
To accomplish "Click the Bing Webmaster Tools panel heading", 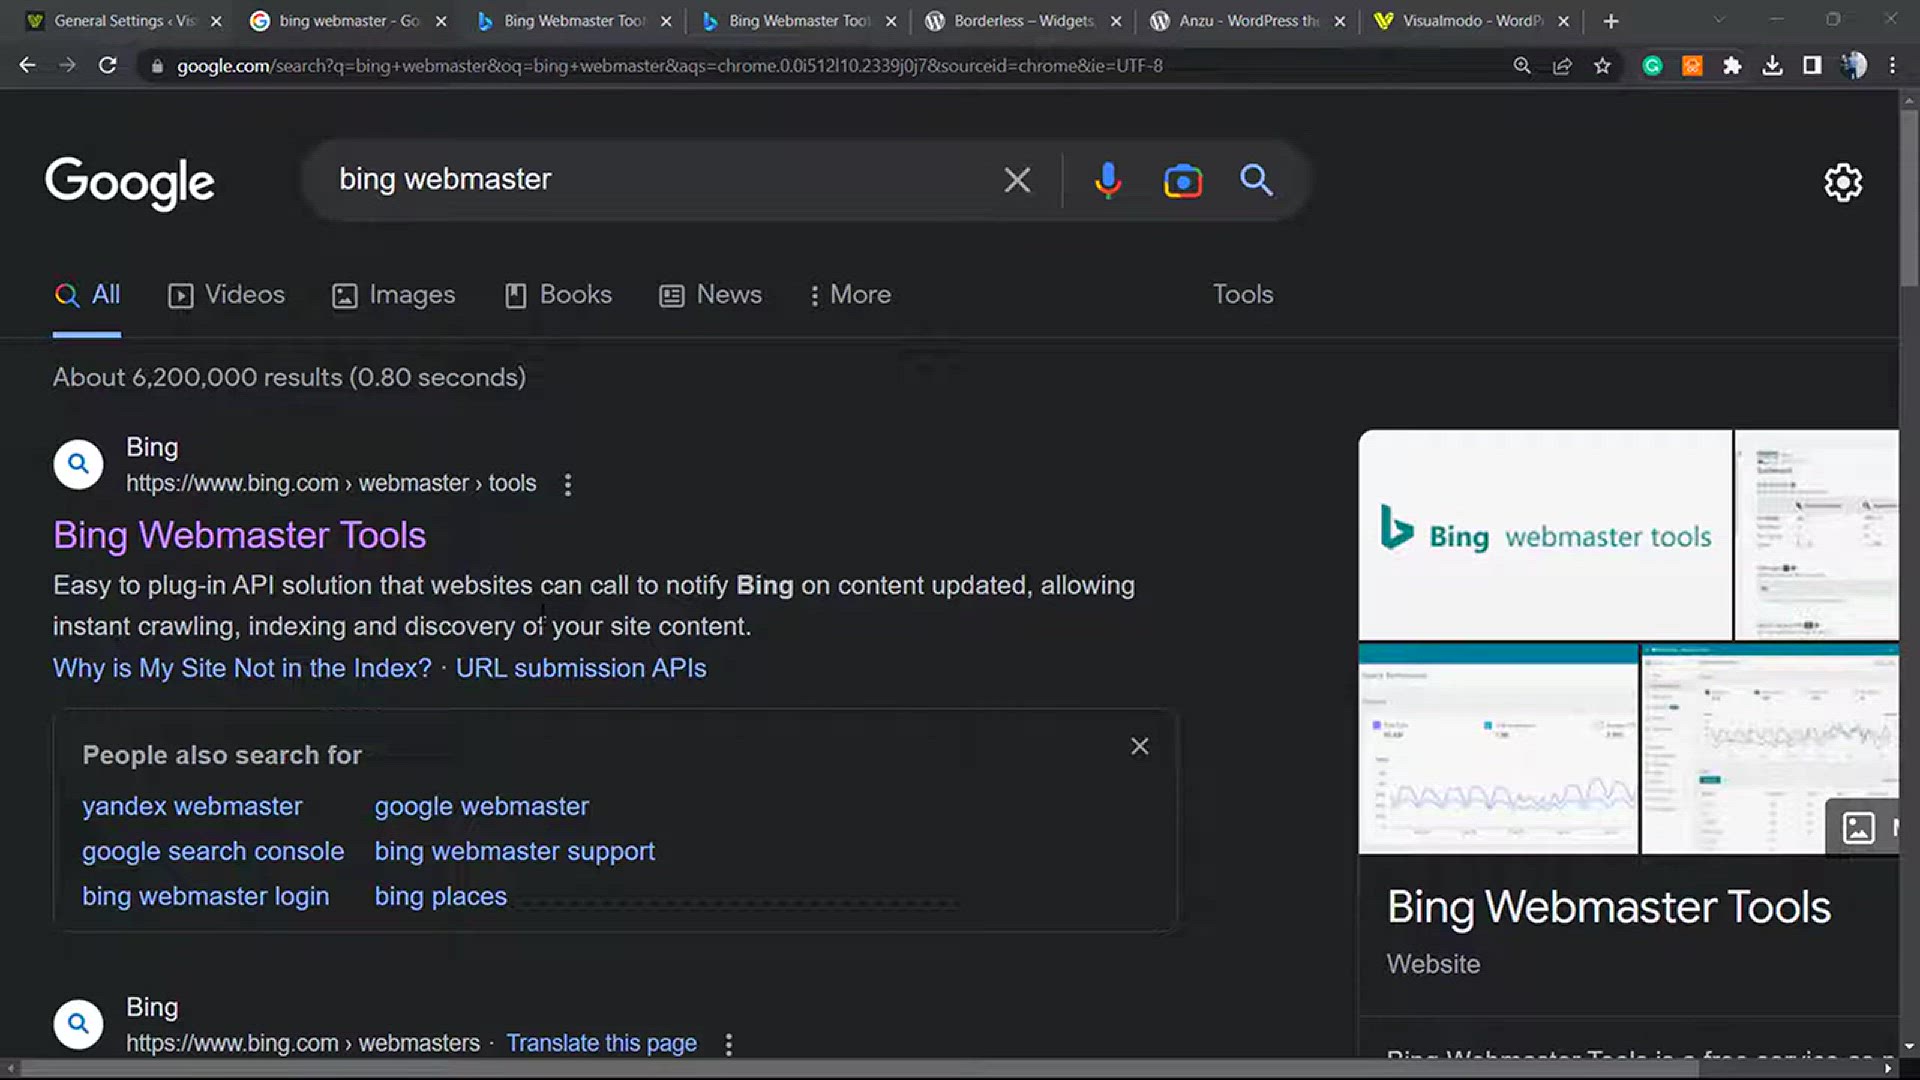I will pos(1608,908).
